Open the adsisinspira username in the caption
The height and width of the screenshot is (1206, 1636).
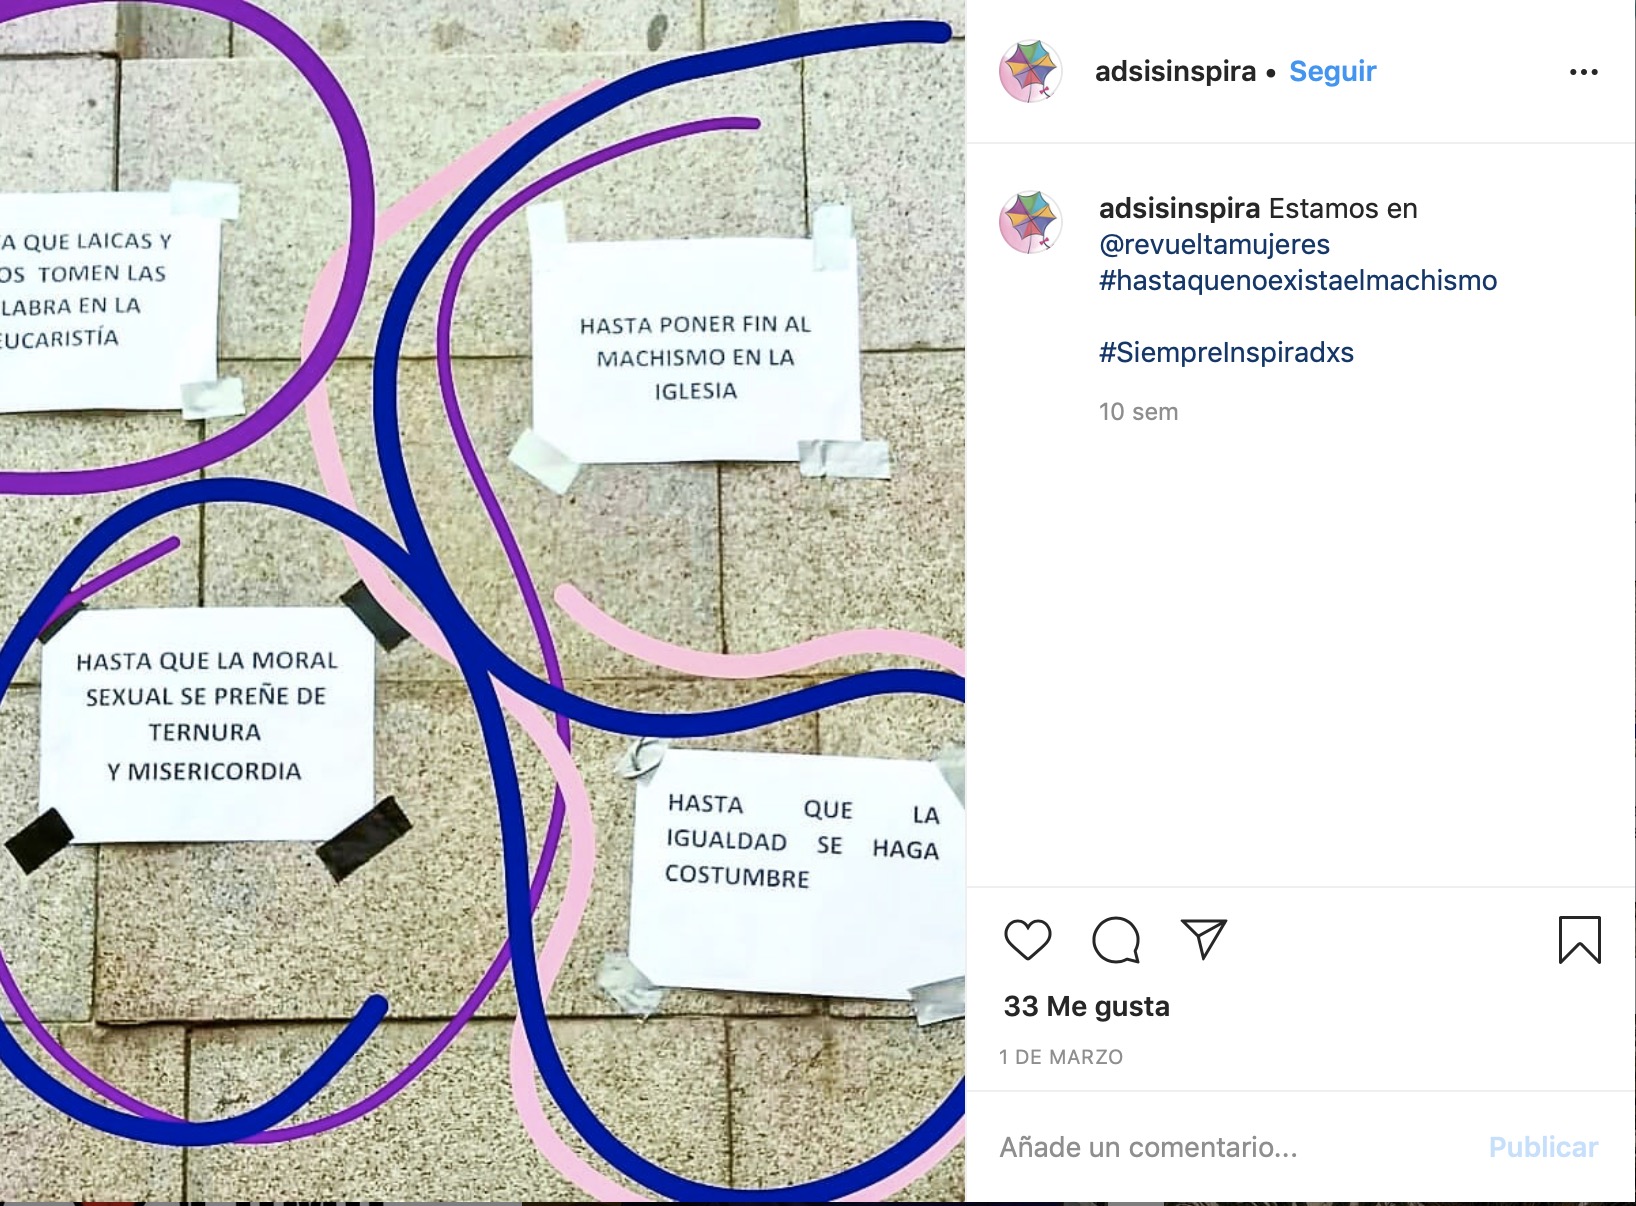click(1179, 208)
